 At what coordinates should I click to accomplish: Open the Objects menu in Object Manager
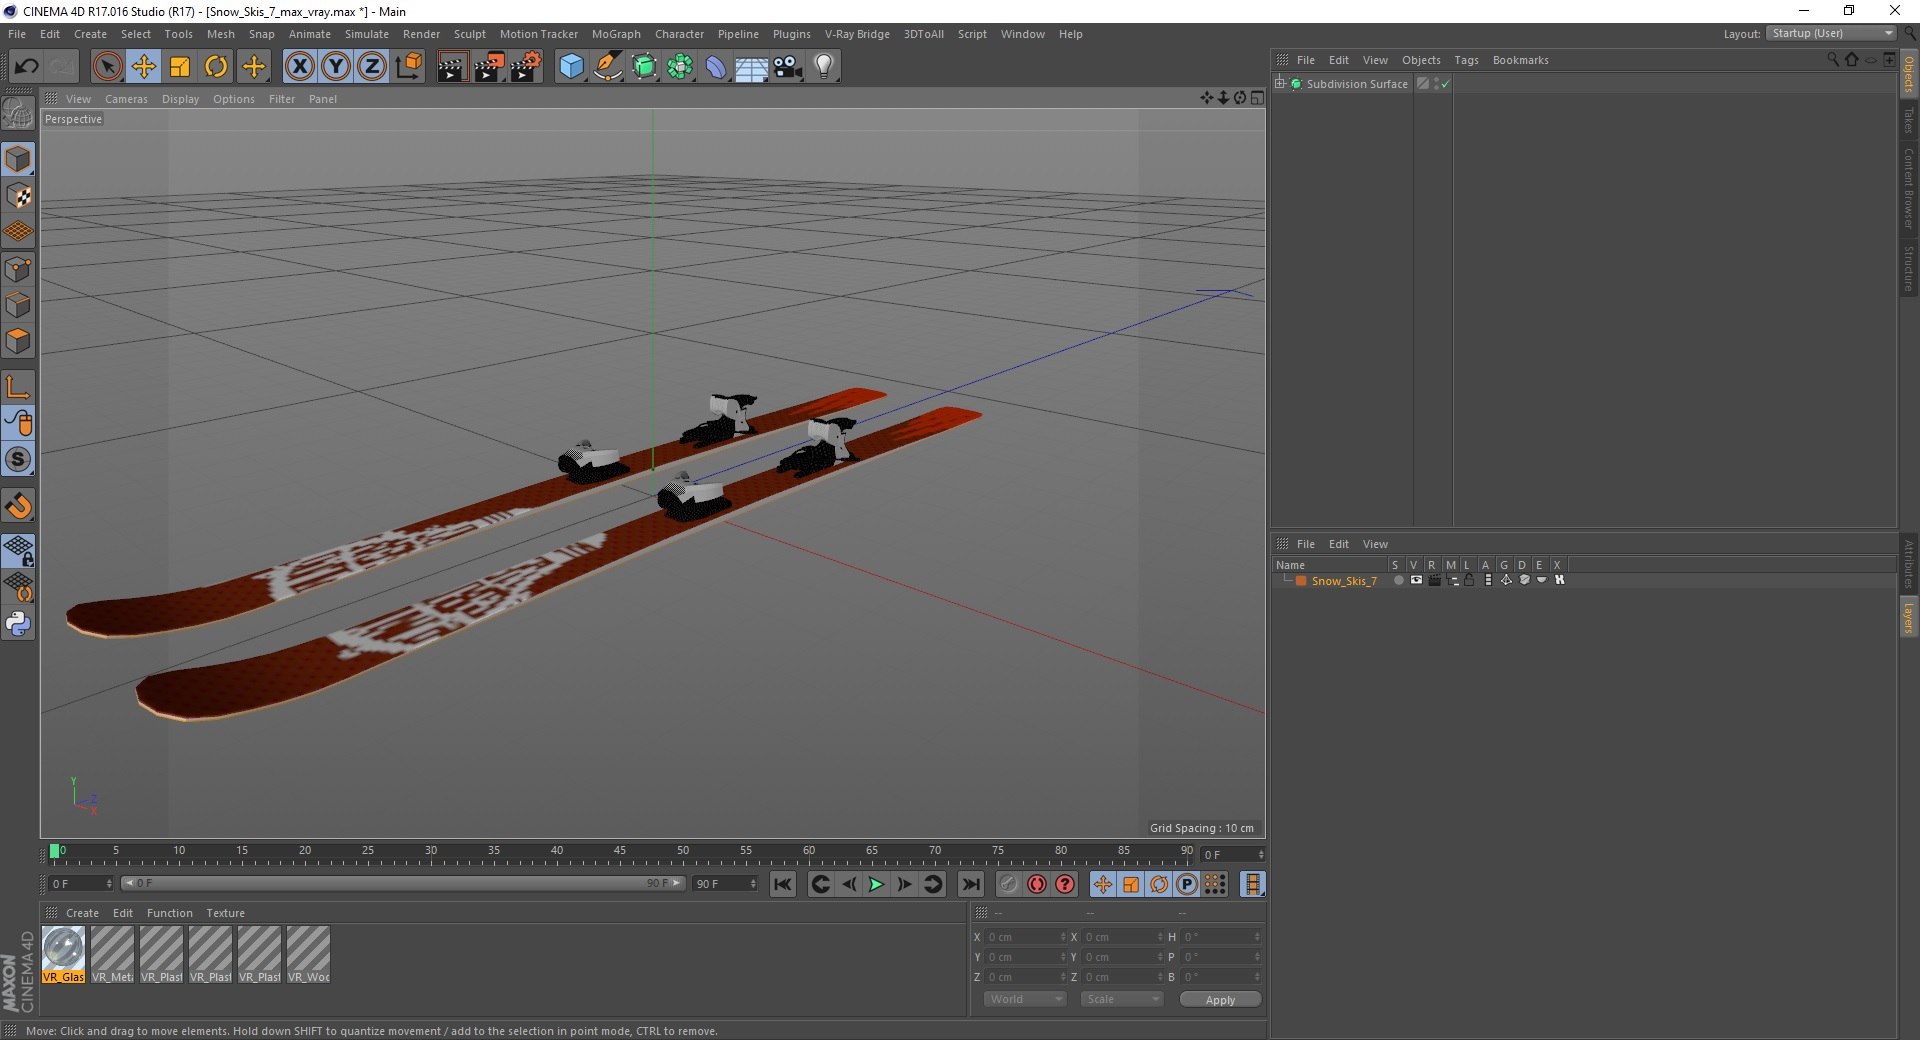point(1421,60)
